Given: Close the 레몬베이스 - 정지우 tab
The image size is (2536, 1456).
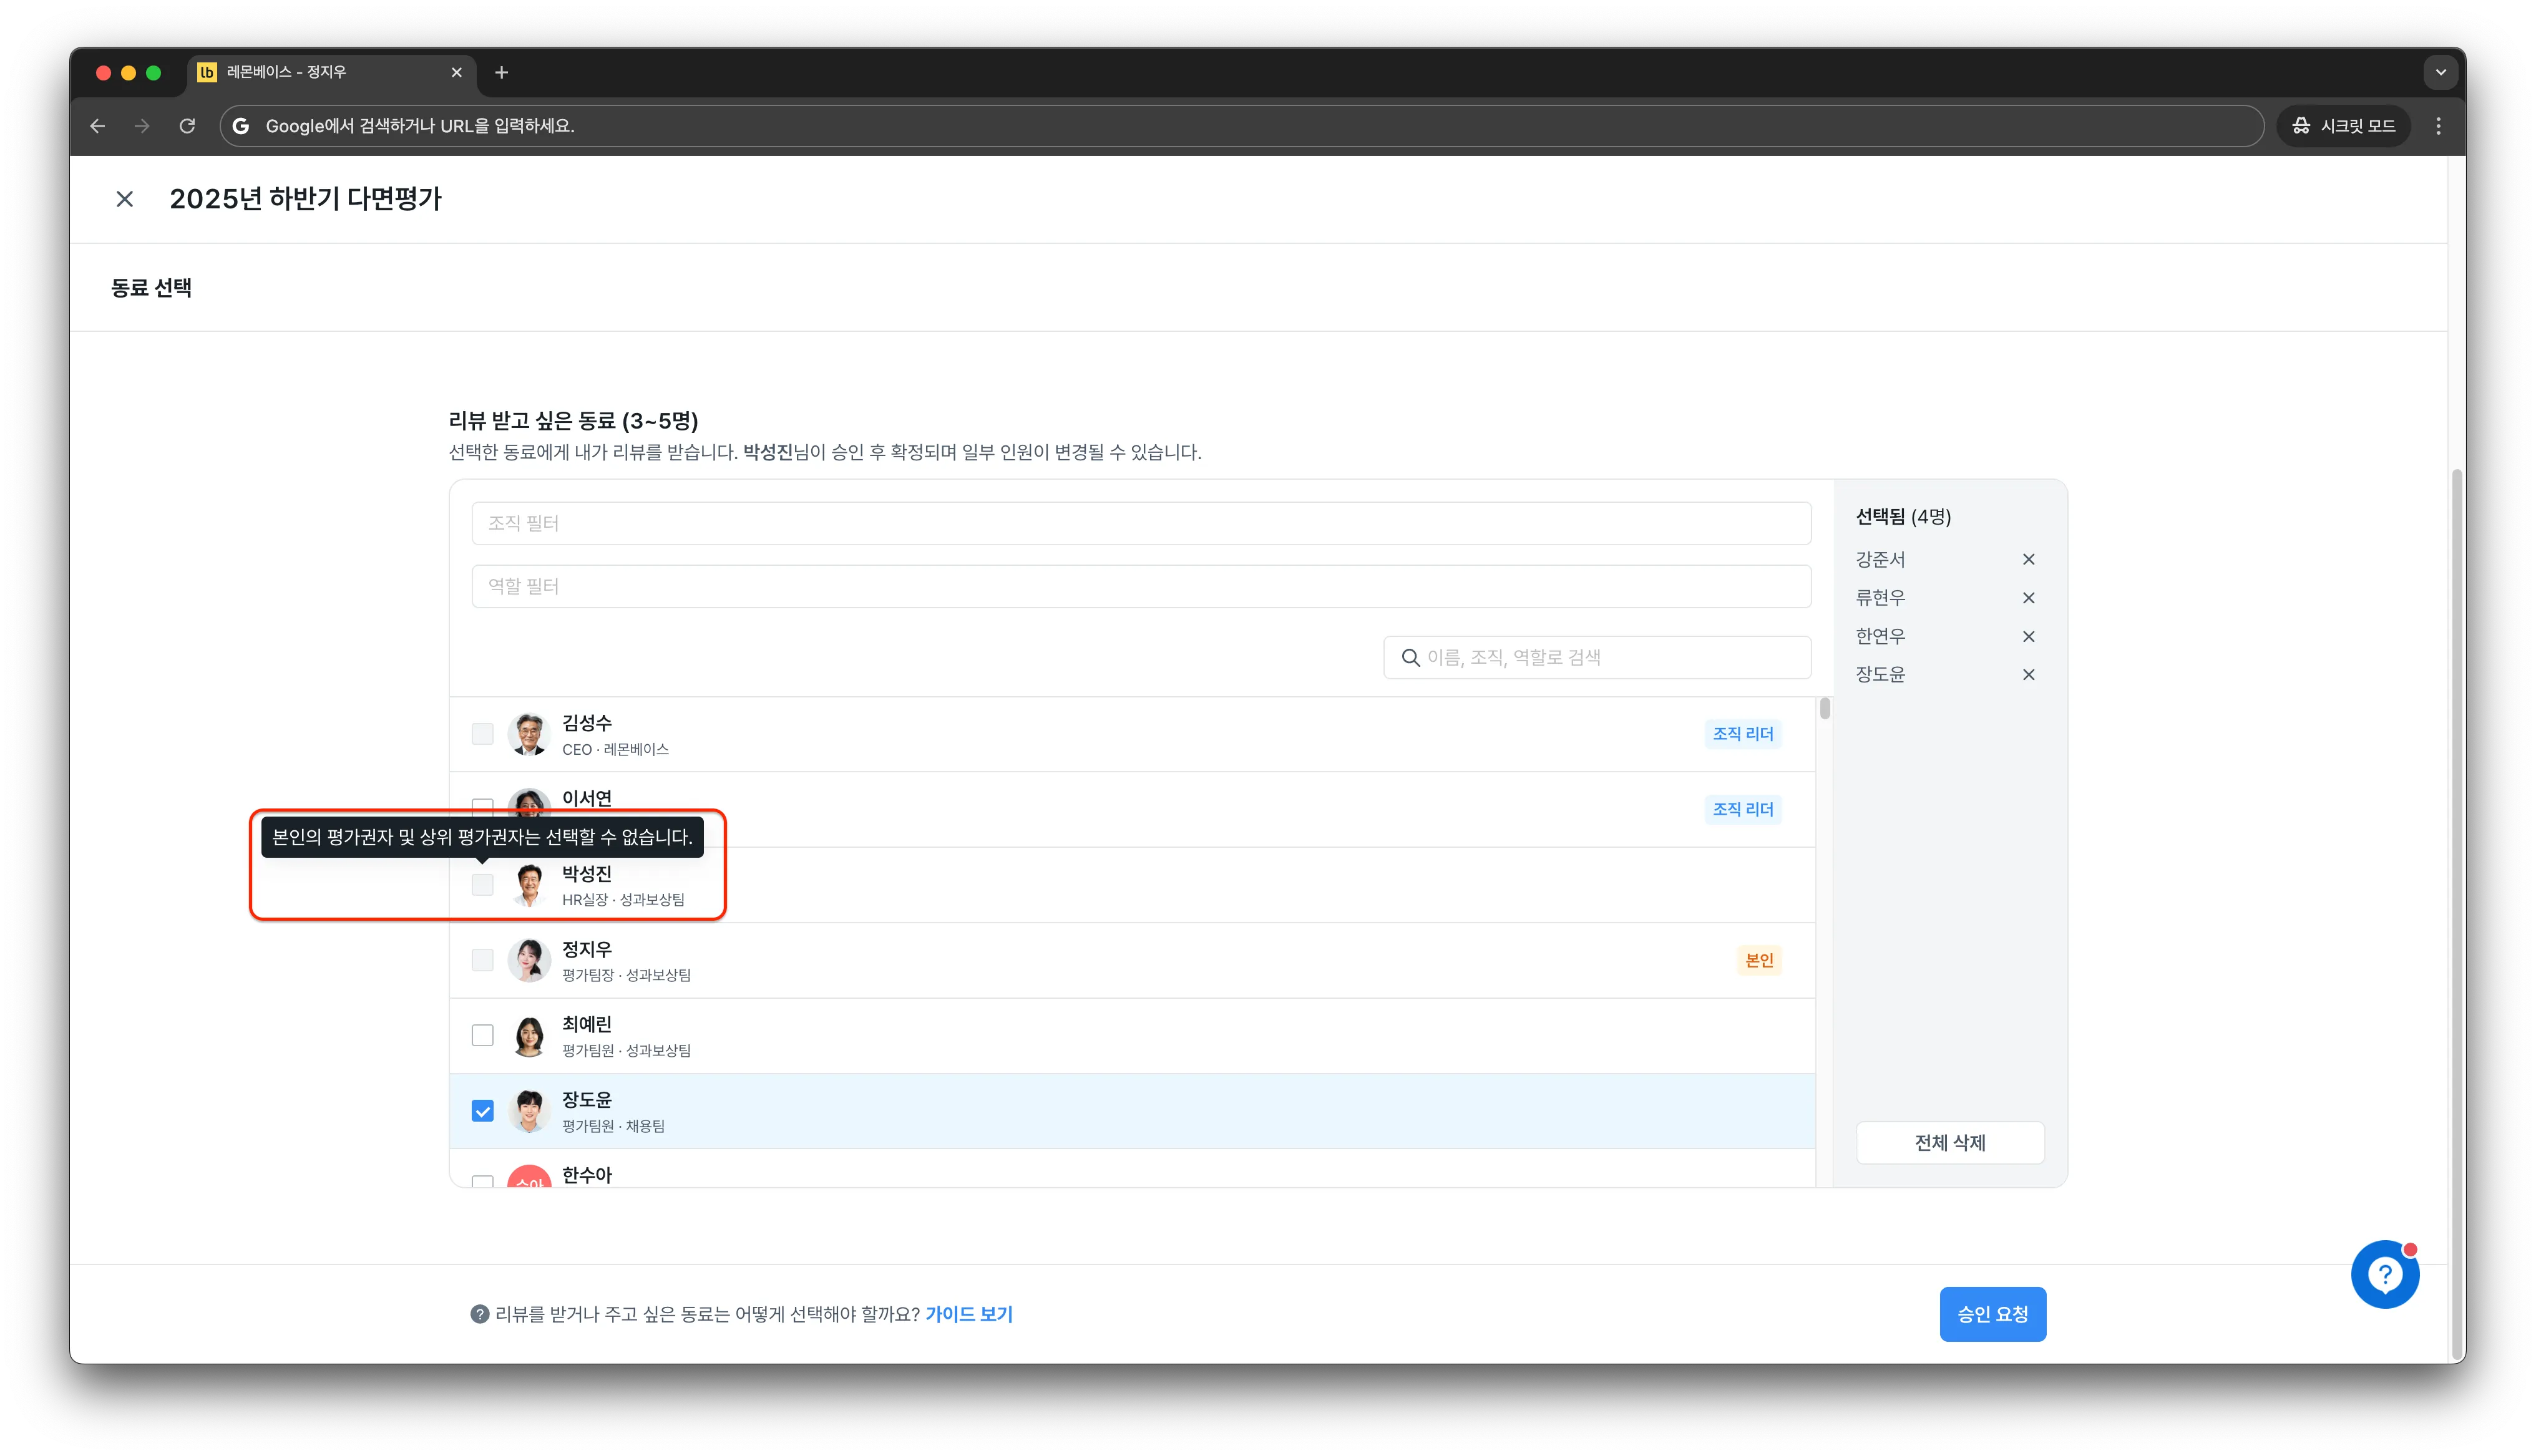Looking at the screenshot, I should pyautogui.click(x=456, y=72).
